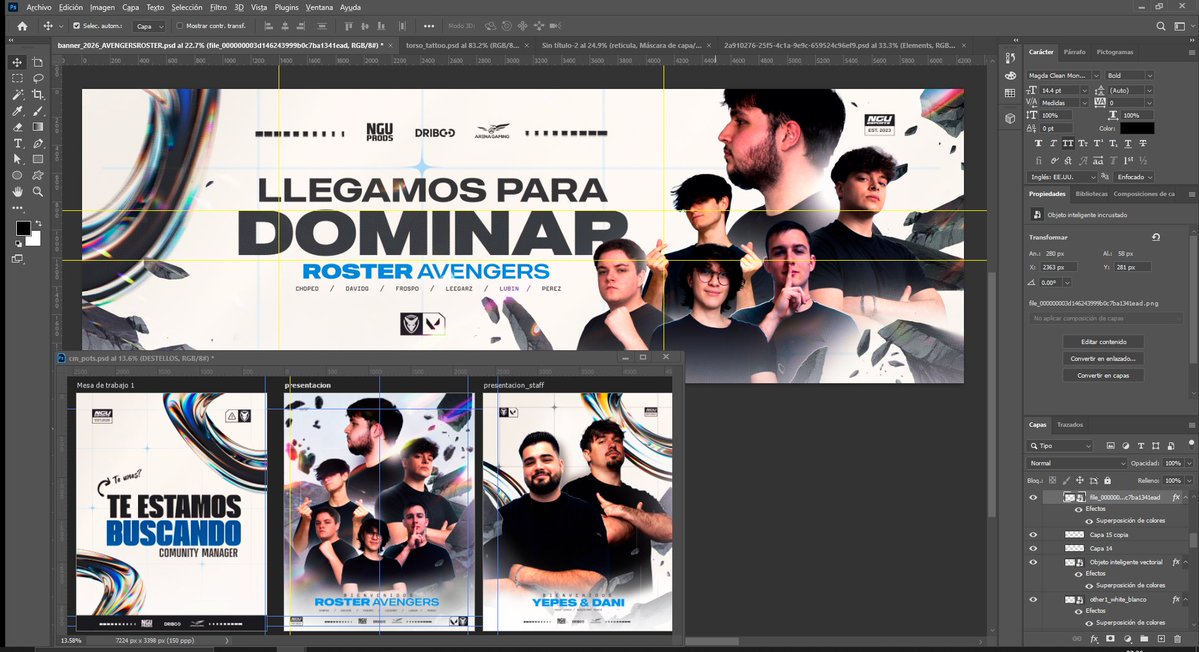Delete layer with trash icon
This screenshot has height=652, width=1199.
(1178, 639)
